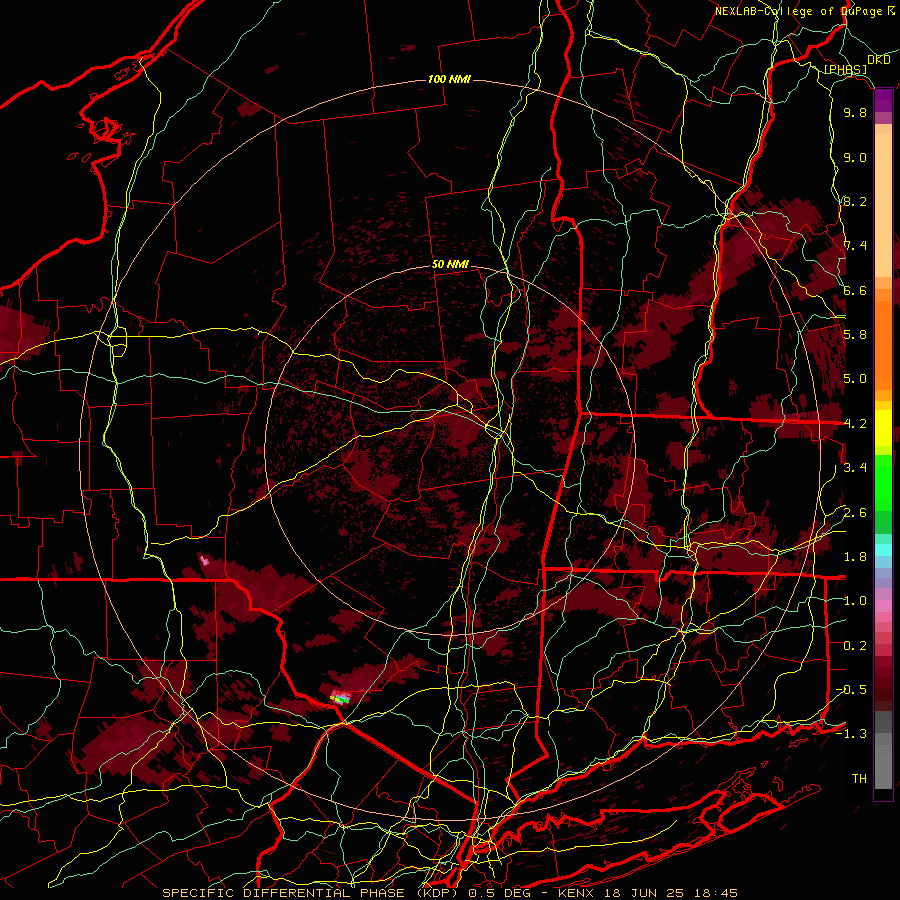
Task: Click the DKD label above the color bar
Action: point(878,60)
